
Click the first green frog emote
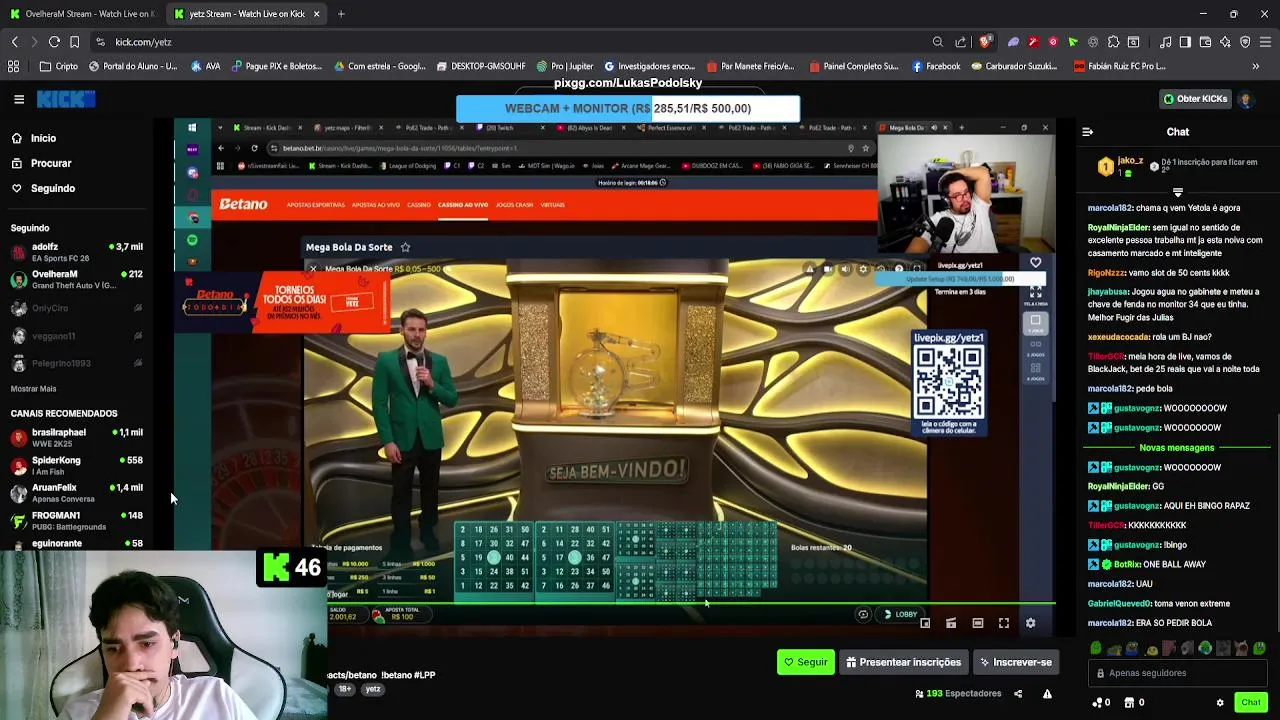[1095, 648]
